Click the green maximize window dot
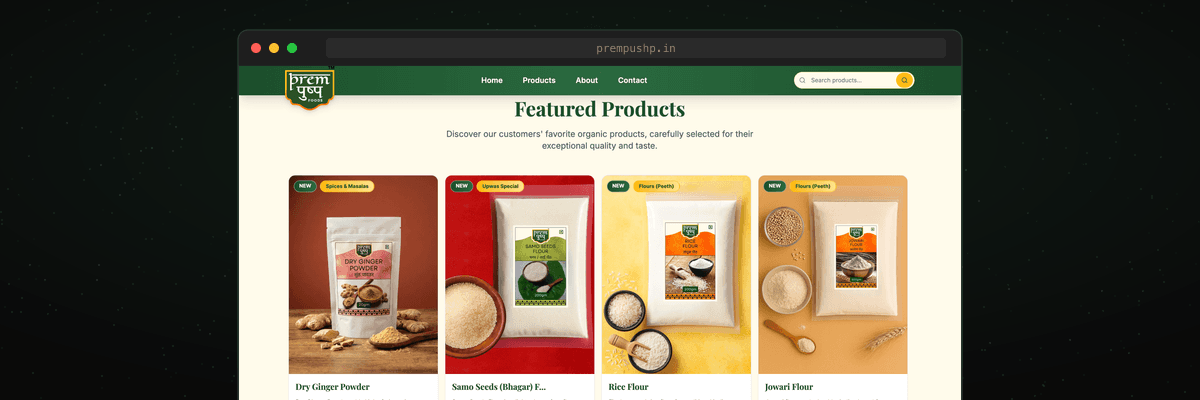The image size is (1200, 400). coord(292,48)
